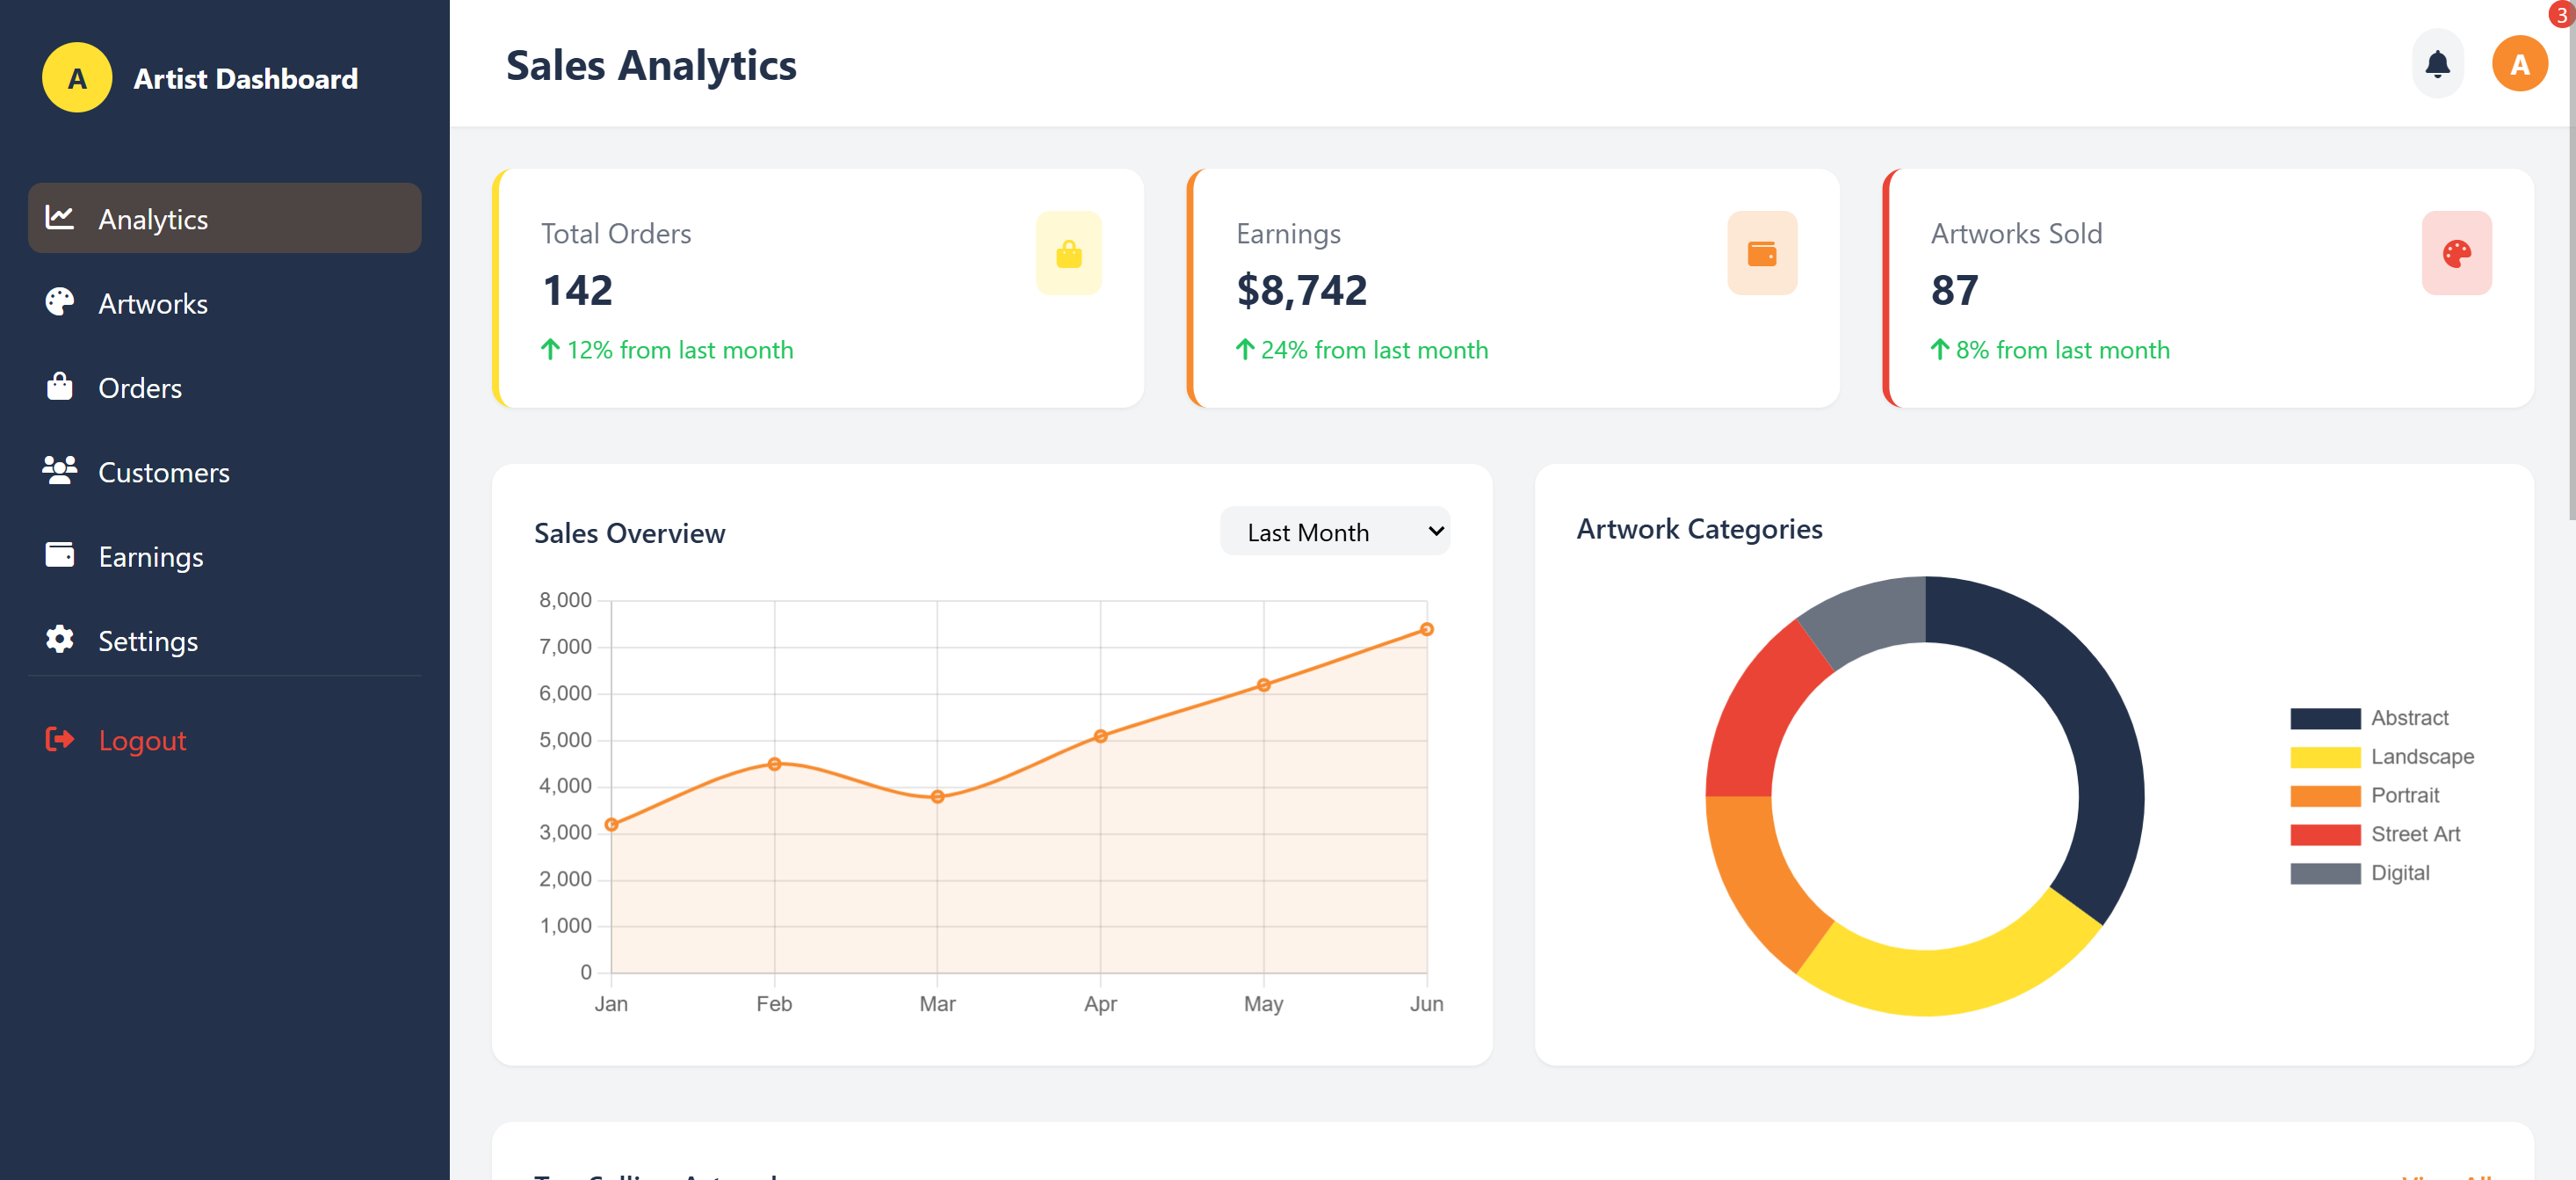2576x1180 pixels.
Task: Select the Analytics sidebar item
Action: (x=152, y=219)
